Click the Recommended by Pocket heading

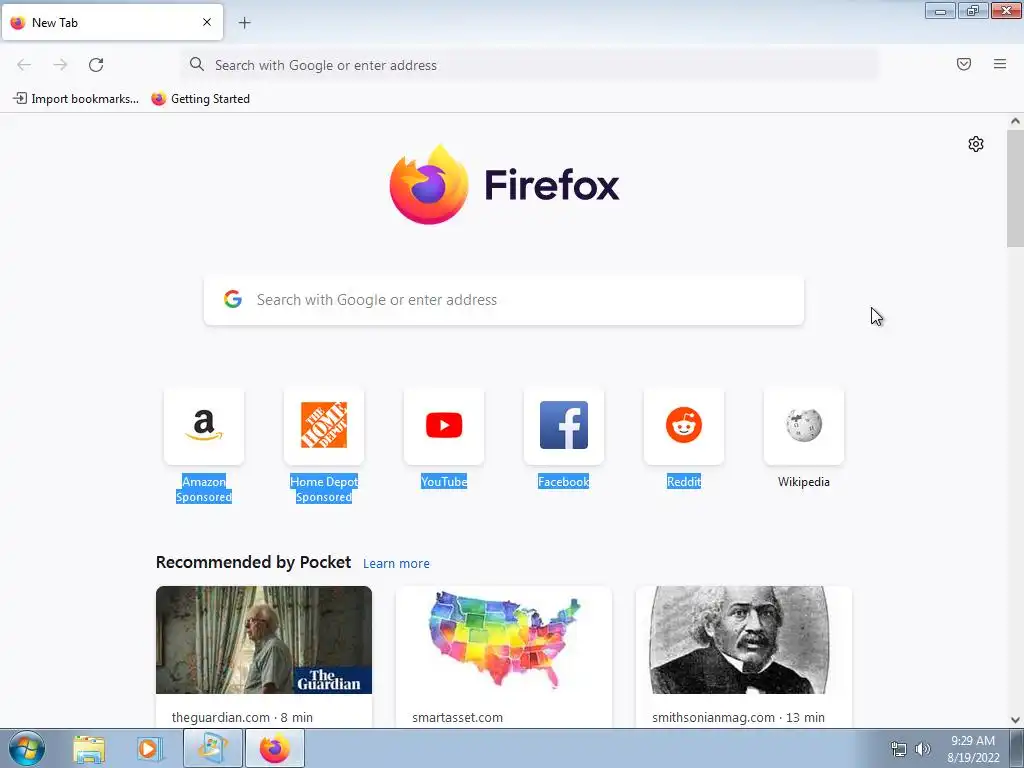pyautogui.click(x=253, y=562)
